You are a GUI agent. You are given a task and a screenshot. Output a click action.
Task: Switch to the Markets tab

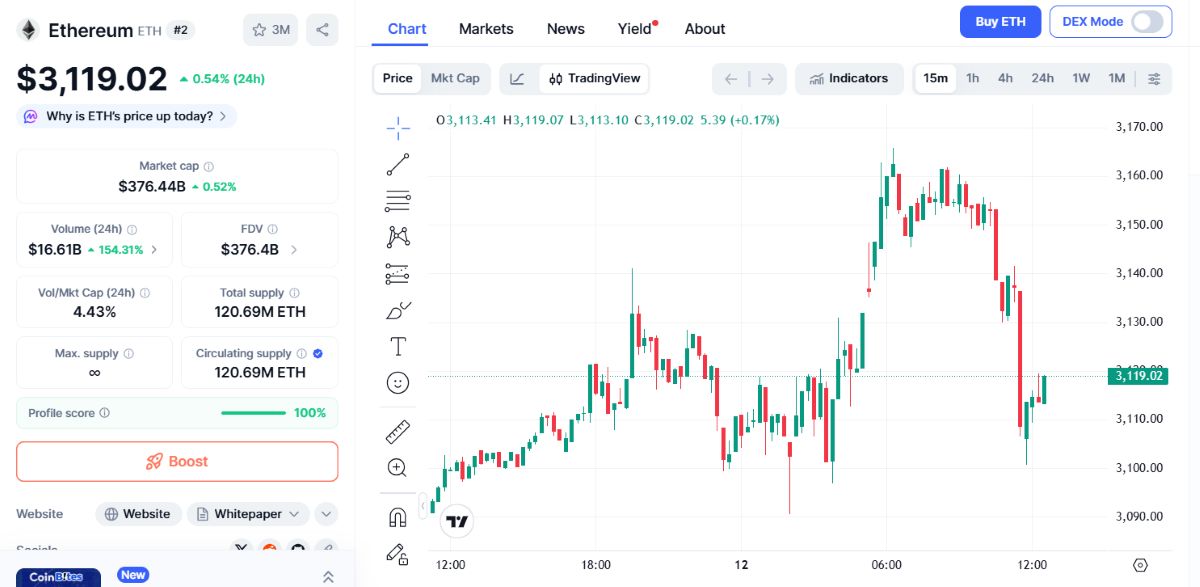coord(486,29)
